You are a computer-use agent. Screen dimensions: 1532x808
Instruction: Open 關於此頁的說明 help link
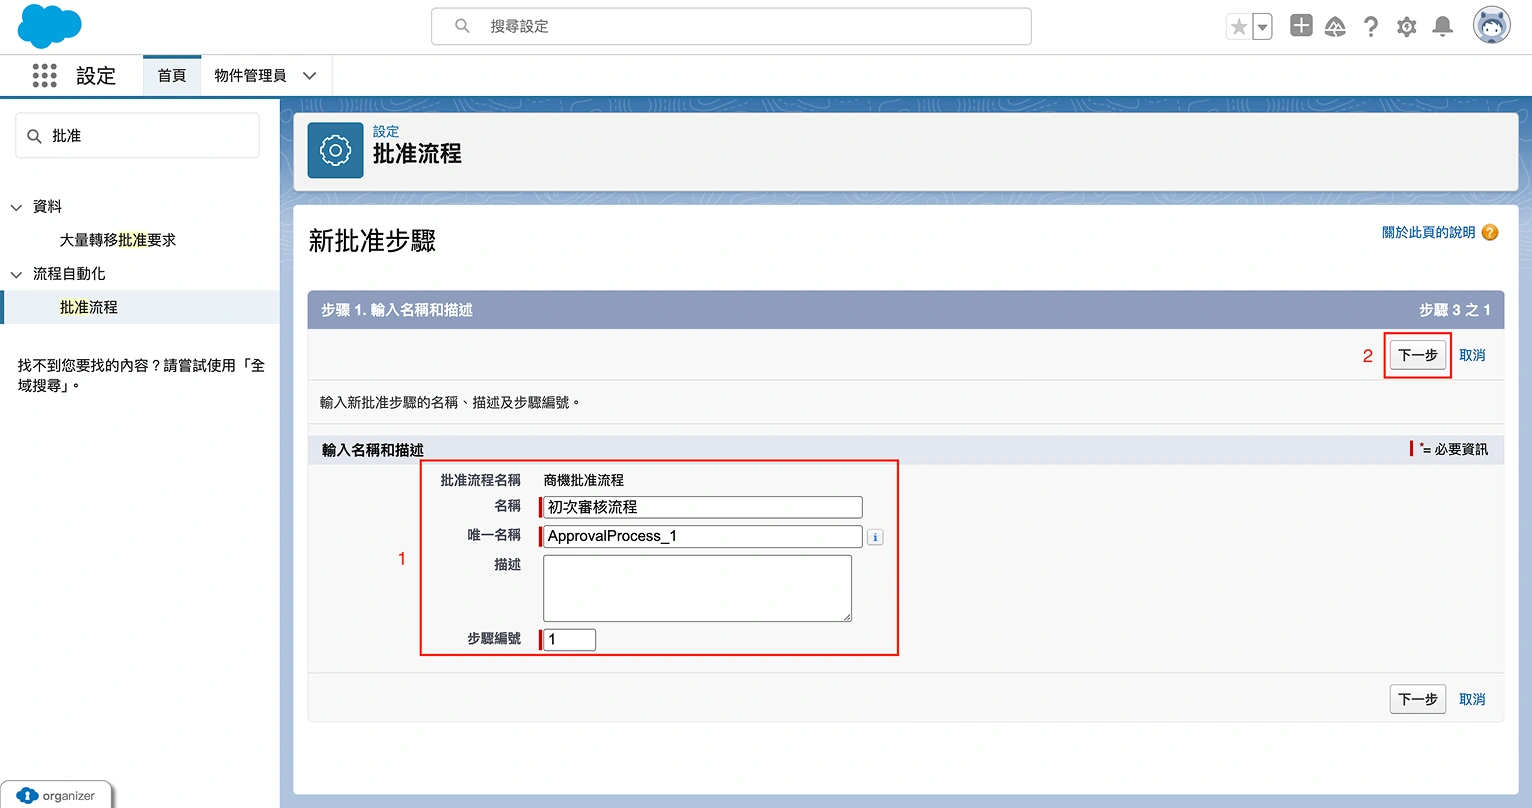pyautogui.click(x=1428, y=232)
